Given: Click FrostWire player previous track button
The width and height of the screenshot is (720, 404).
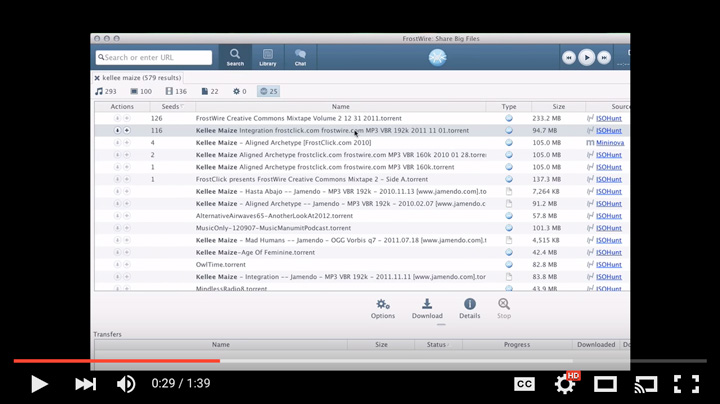Looking at the screenshot, I should [568, 57].
